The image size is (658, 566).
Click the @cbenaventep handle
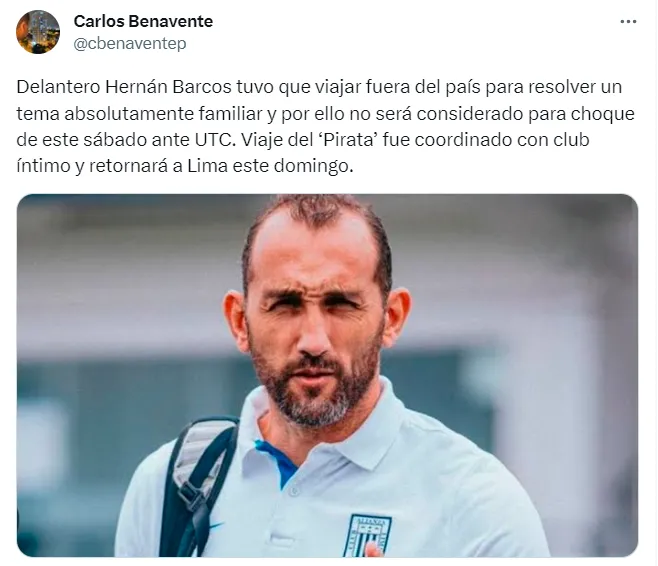point(130,43)
